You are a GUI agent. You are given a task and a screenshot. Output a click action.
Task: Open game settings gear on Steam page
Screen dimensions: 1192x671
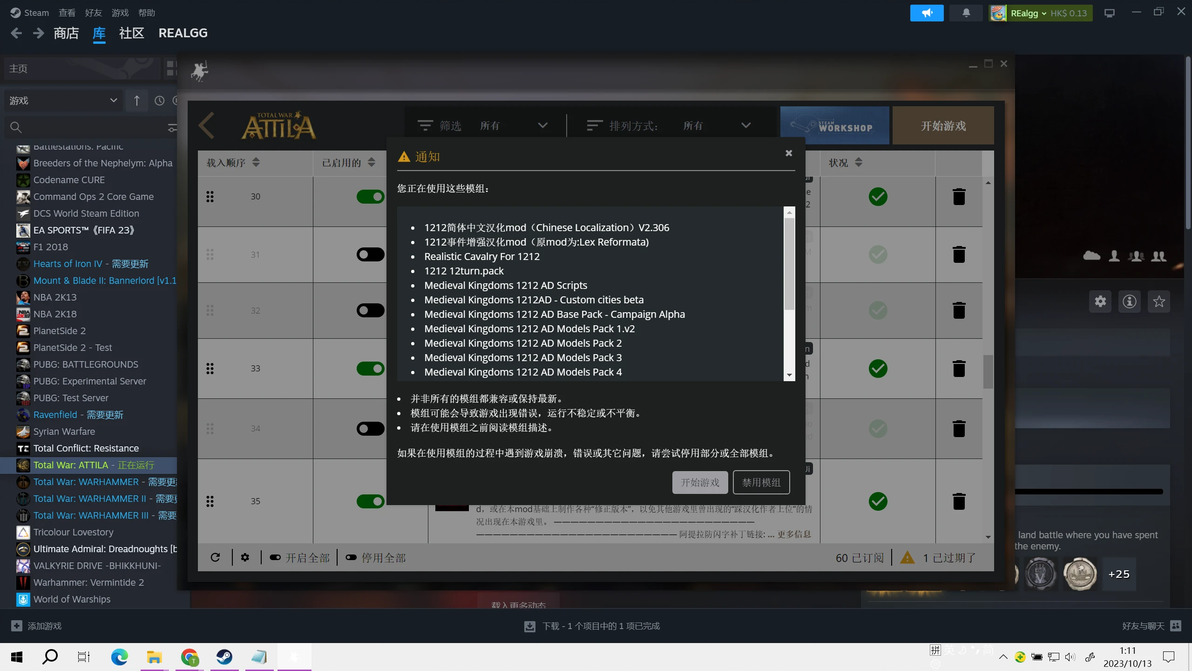tap(1100, 302)
